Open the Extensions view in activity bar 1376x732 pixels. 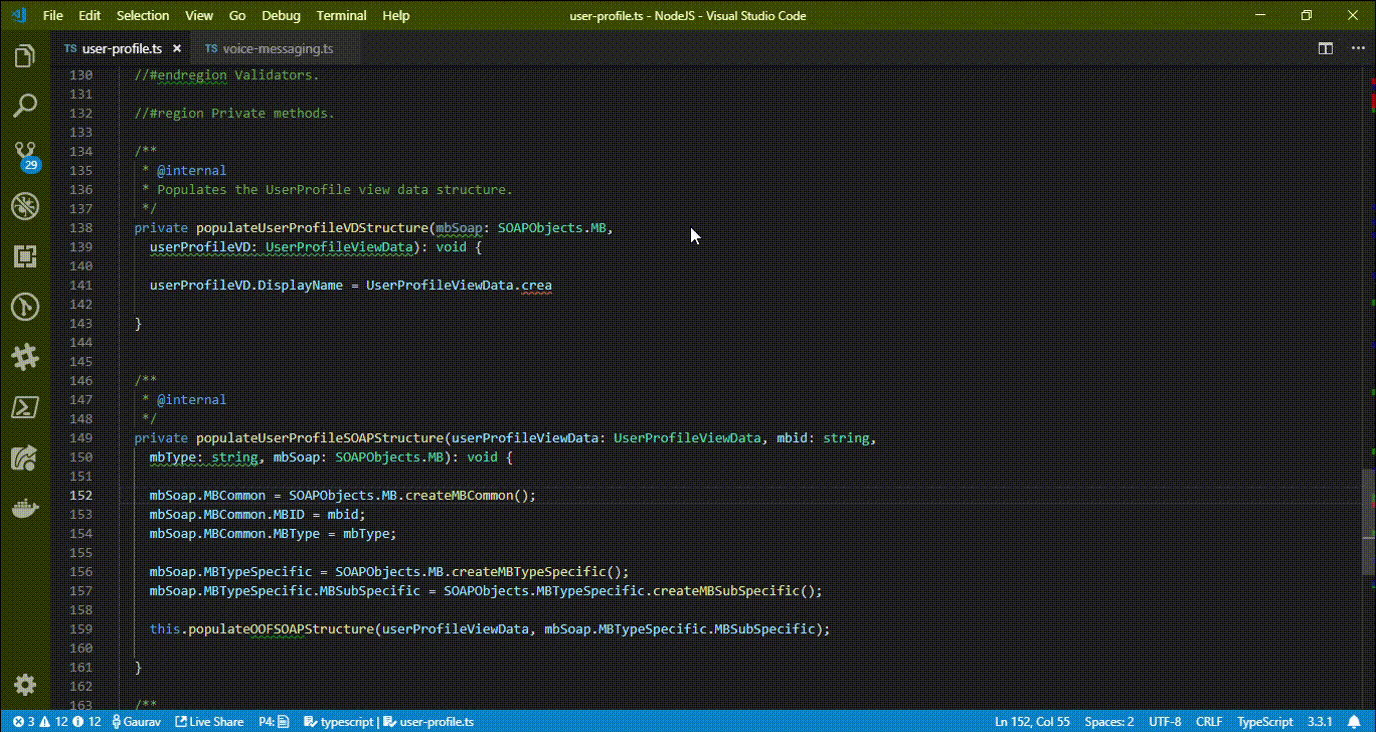(25, 257)
